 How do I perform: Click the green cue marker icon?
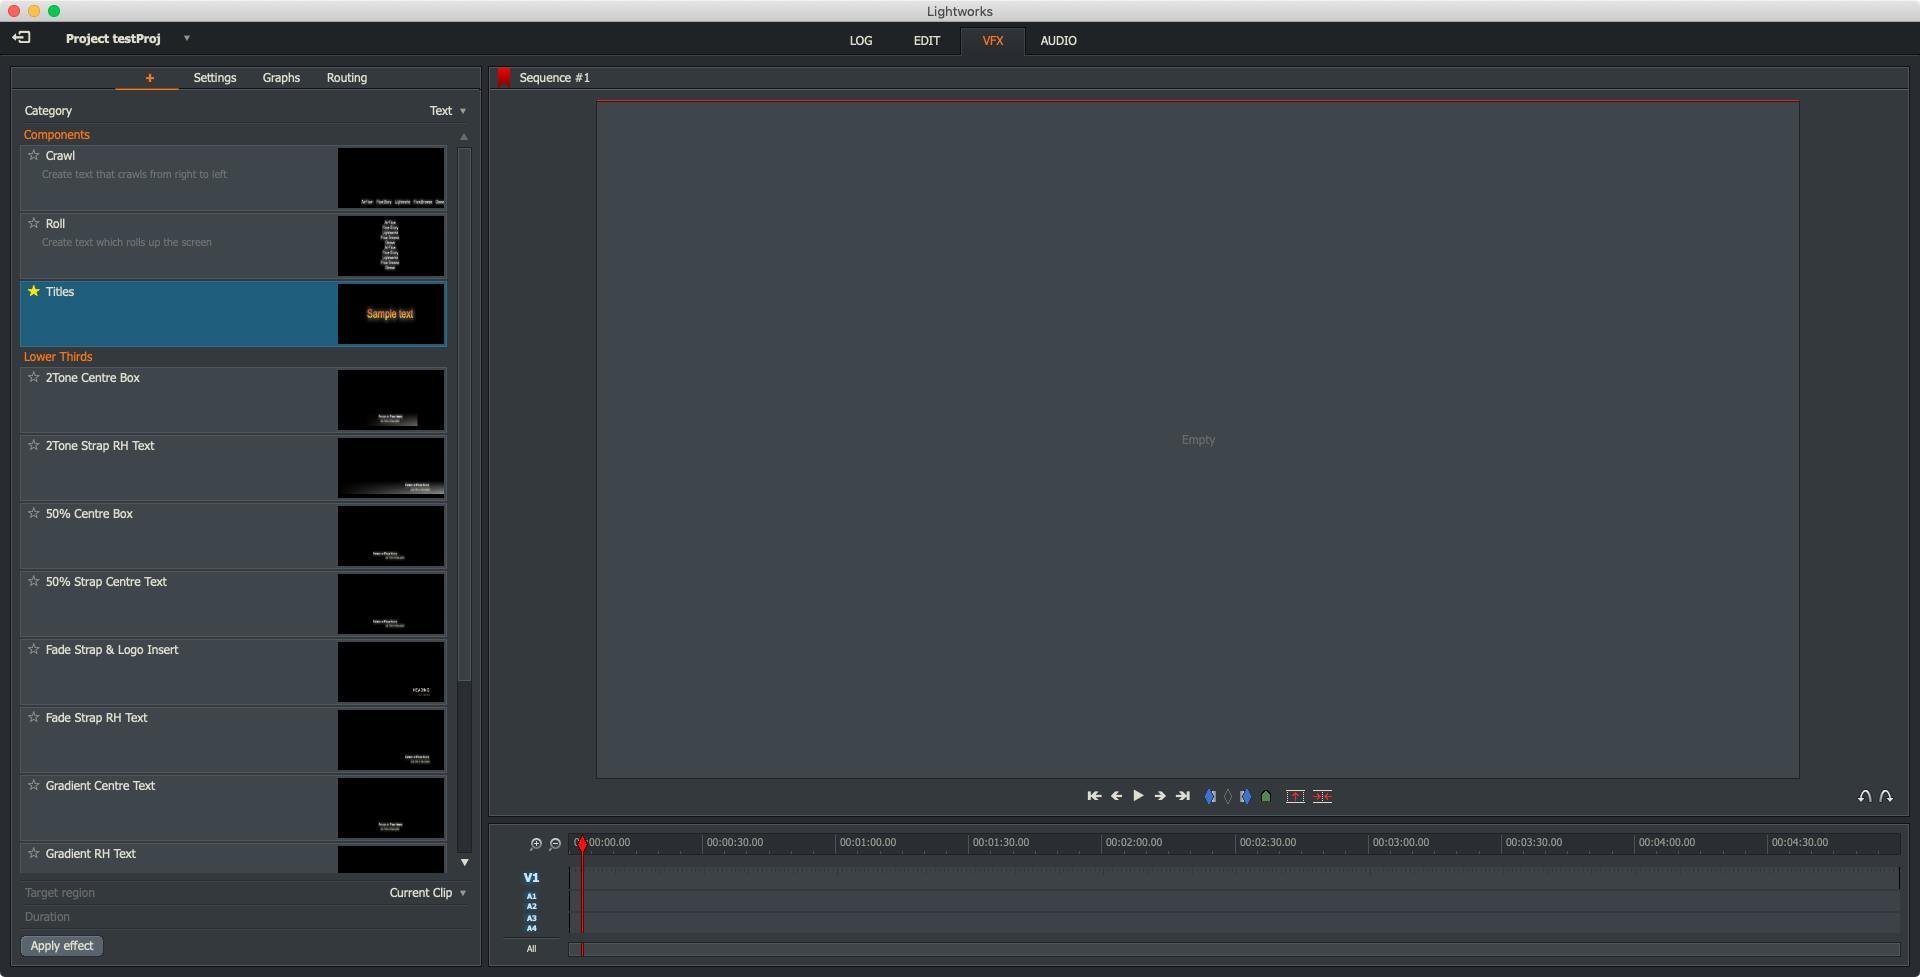click(1266, 797)
